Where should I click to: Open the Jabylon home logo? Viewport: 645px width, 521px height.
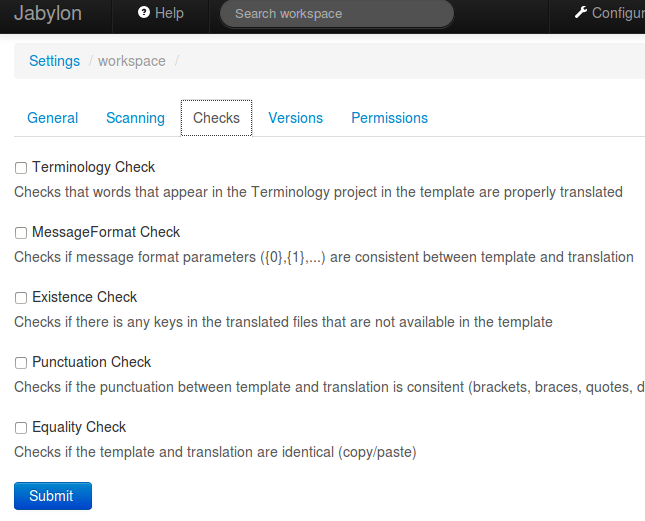click(x=48, y=14)
